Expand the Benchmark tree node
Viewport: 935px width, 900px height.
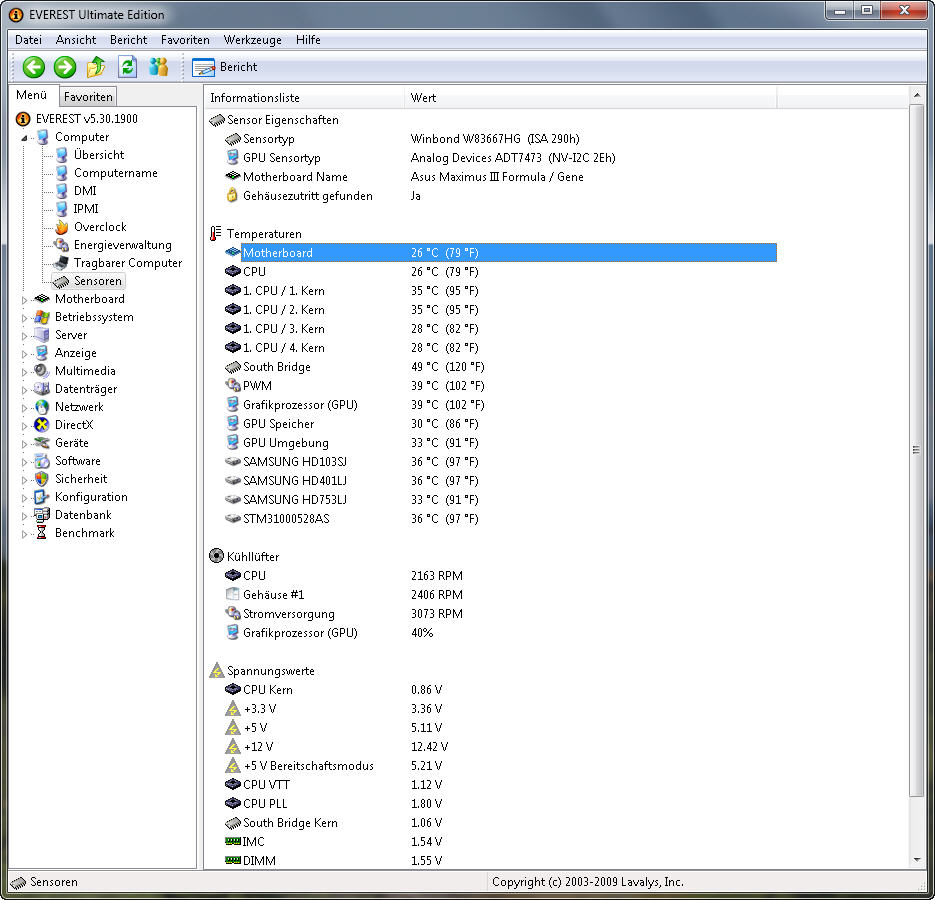pyautogui.click(x=26, y=533)
